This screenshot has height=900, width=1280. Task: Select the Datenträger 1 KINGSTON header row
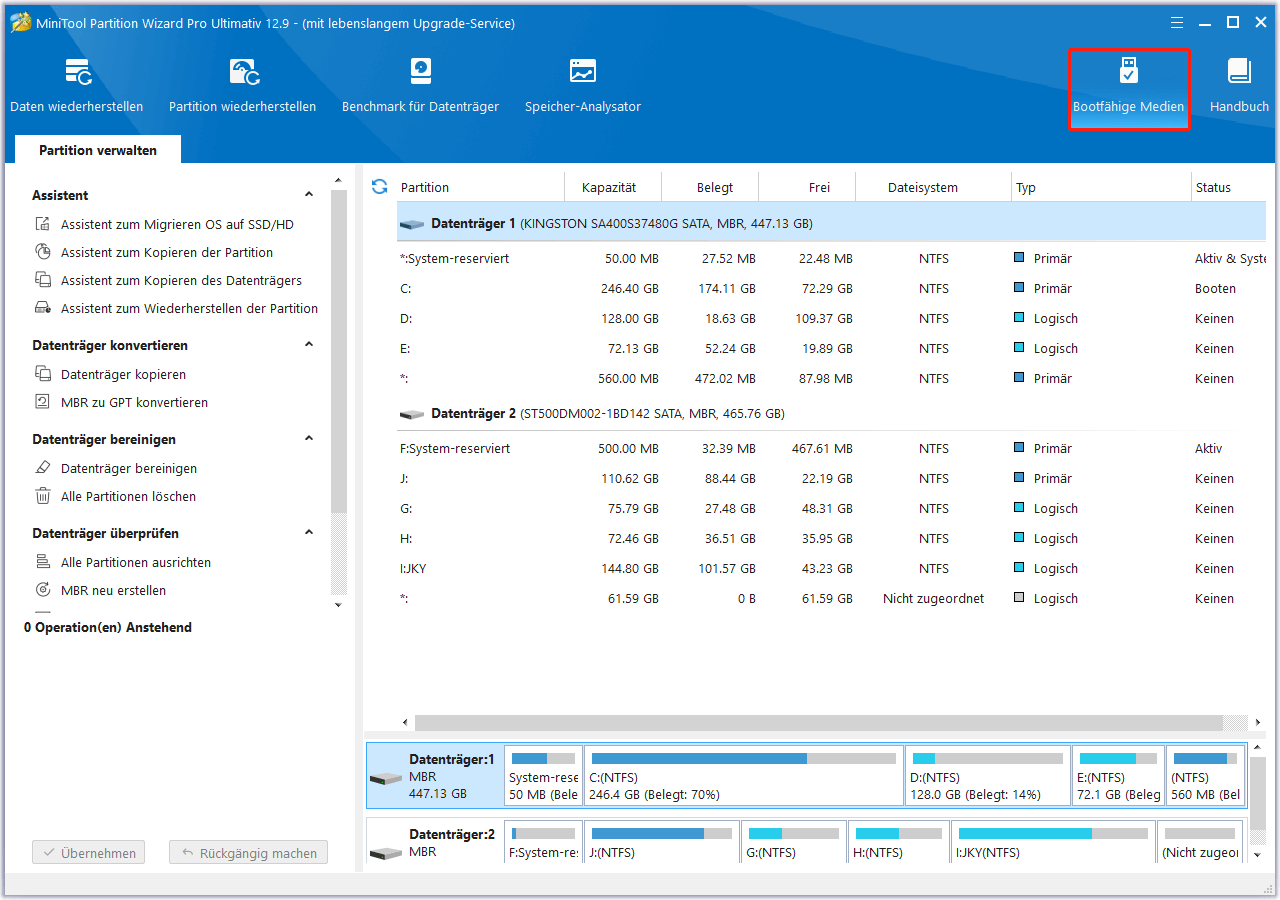[832, 224]
